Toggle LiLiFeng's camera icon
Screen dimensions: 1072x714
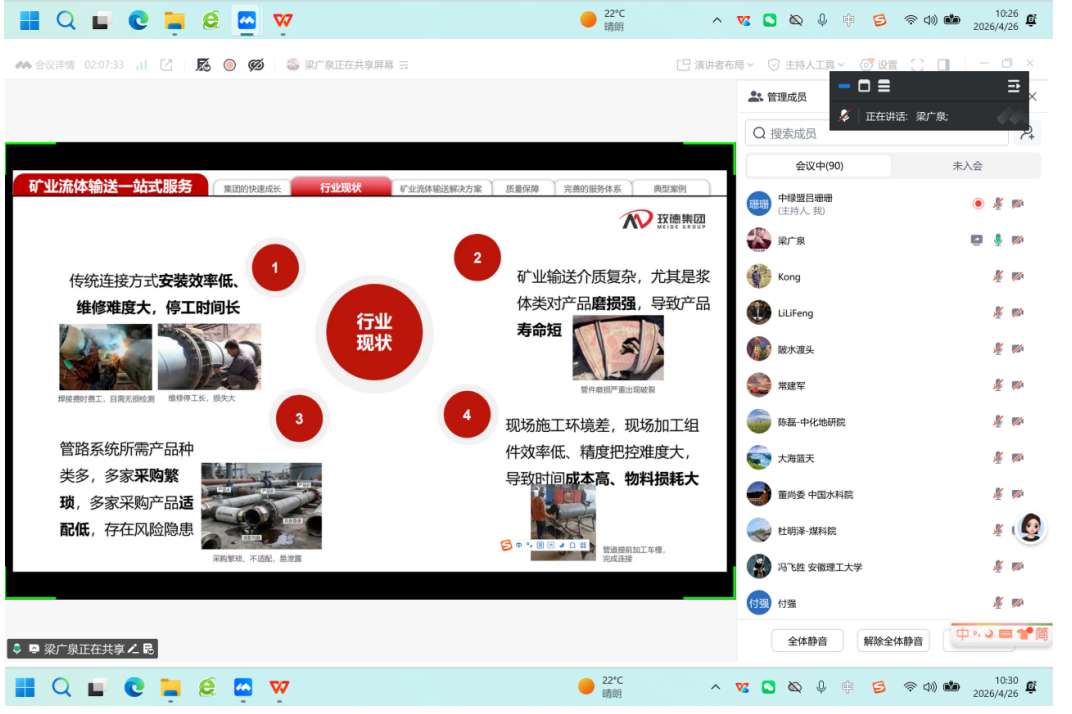click(x=1018, y=313)
